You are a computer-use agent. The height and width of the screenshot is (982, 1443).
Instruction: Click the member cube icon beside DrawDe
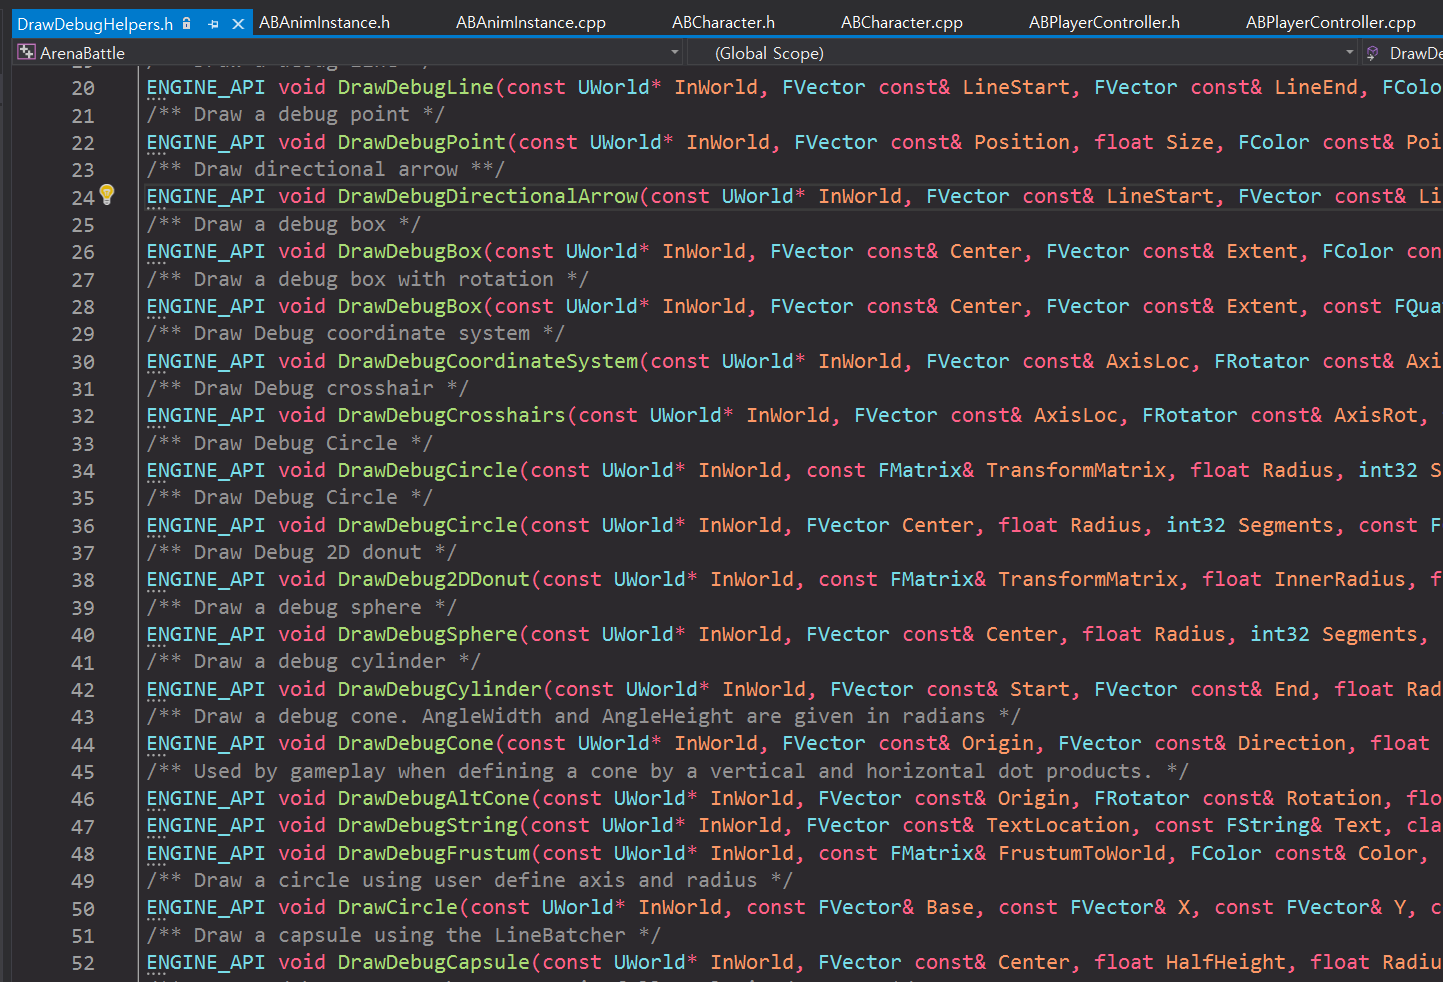(x=1372, y=53)
